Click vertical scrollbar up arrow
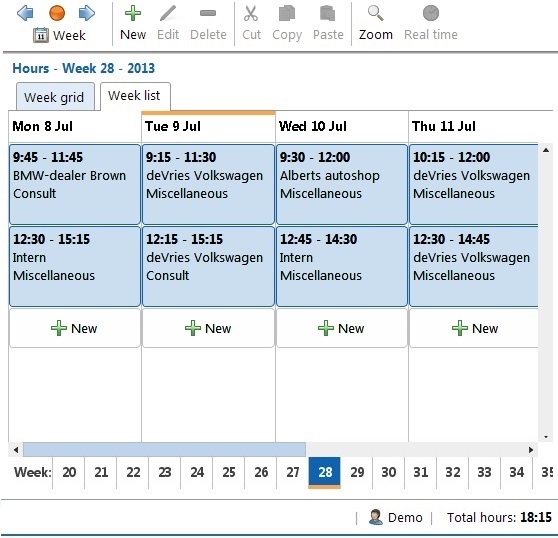This screenshot has height=538, width=558. point(546,150)
